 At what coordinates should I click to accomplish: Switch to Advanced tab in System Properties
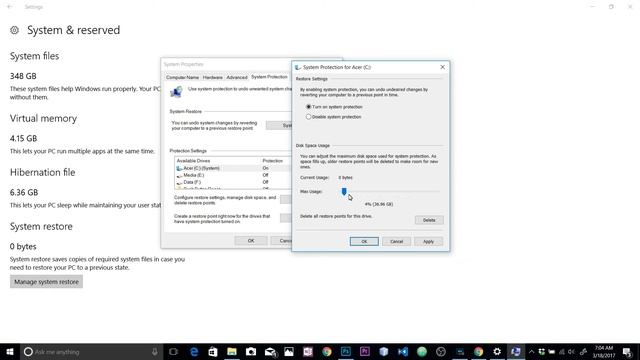tap(237, 77)
